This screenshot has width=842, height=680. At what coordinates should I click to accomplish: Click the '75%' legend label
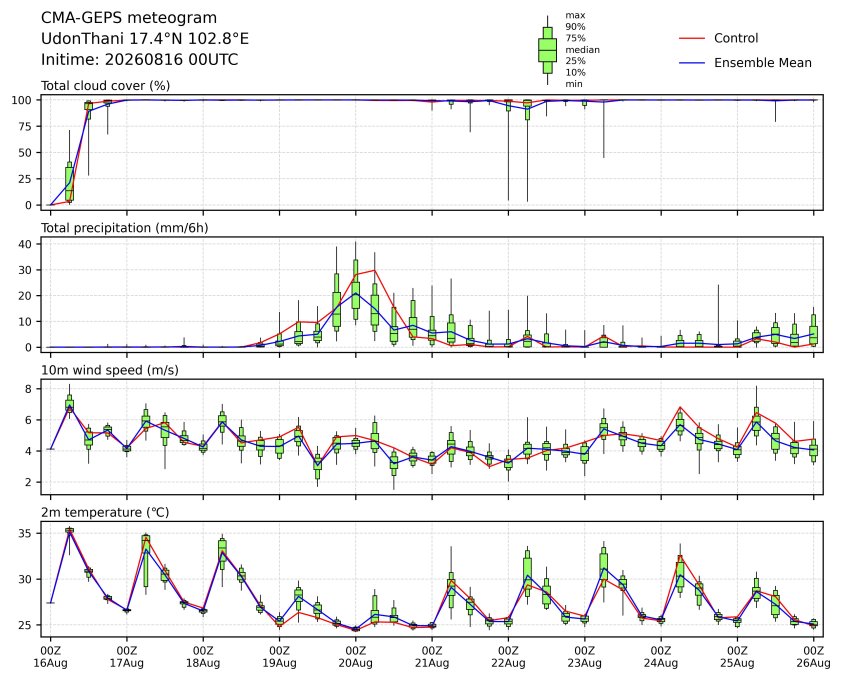pyautogui.click(x=575, y=38)
